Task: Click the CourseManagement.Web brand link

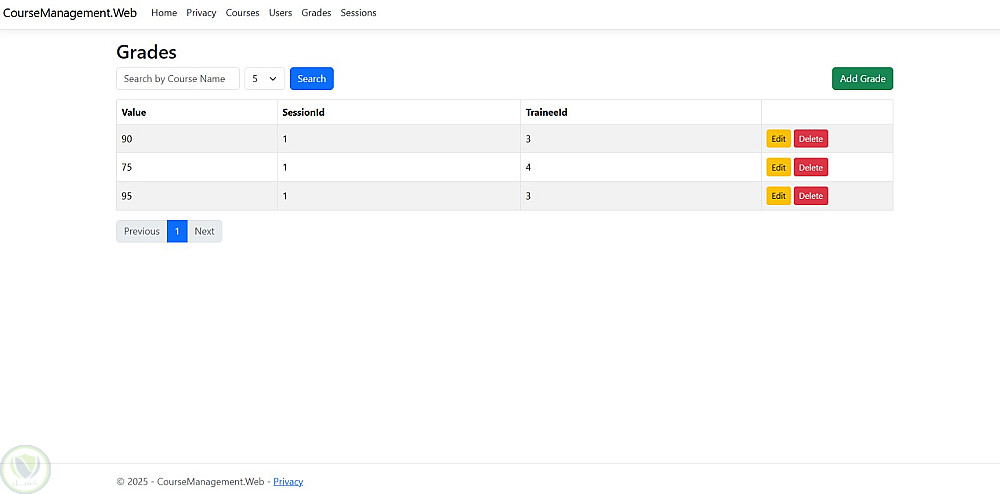Action: click(x=70, y=13)
